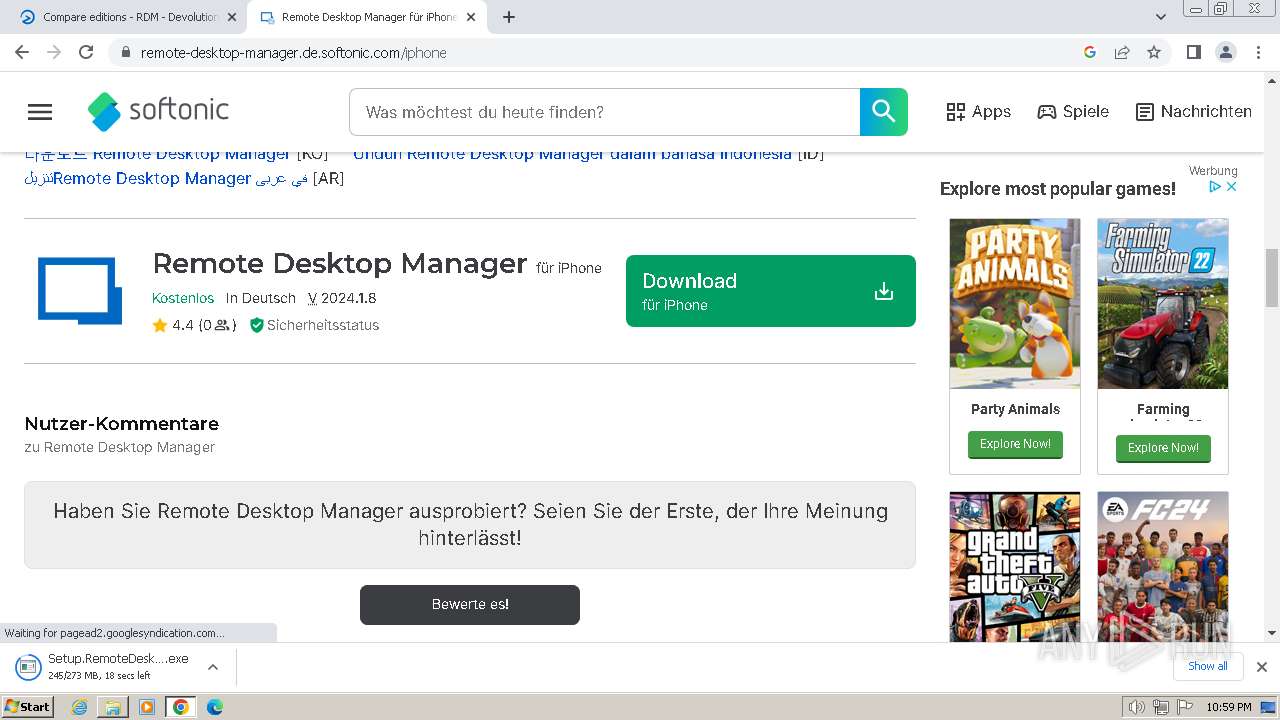Reload the current page

pyautogui.click(x=86, y=52)
